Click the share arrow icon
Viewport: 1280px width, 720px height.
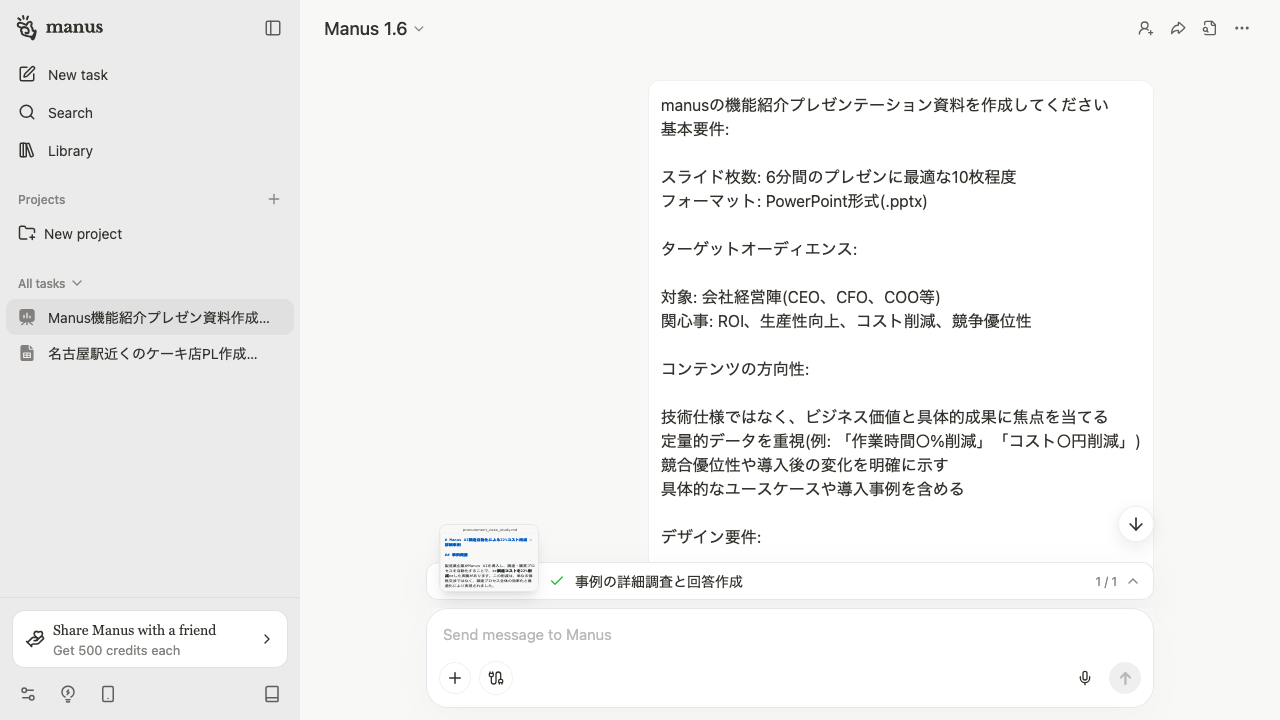[1178, 28]
